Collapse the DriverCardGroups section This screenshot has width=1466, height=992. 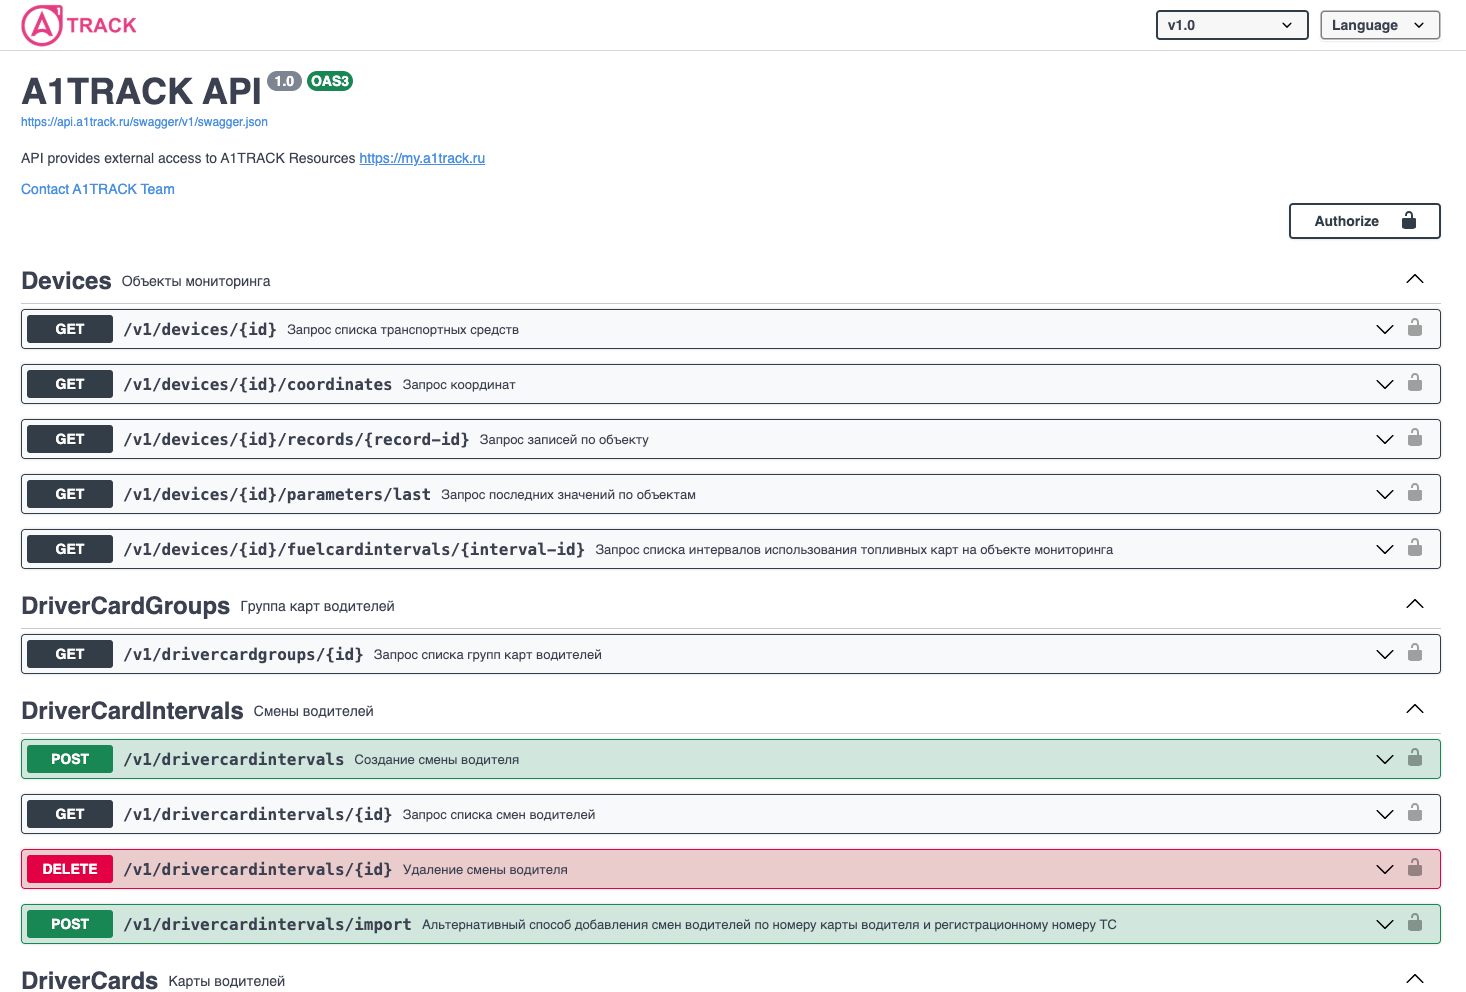click(x=1414, y=604)
